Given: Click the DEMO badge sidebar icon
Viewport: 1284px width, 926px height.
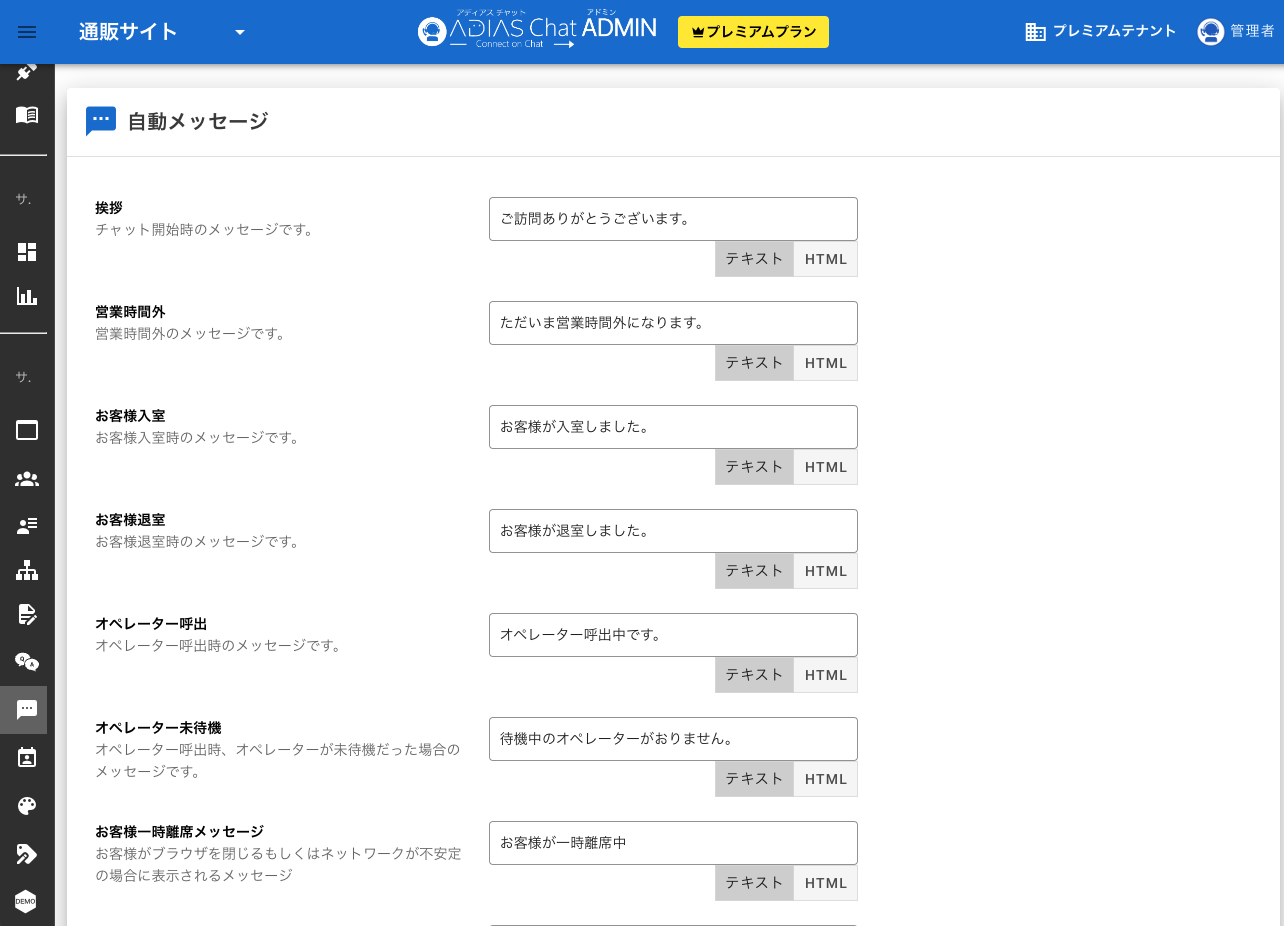Looking at the screenshot, I should pyautogui.click(x=26, y=900).
